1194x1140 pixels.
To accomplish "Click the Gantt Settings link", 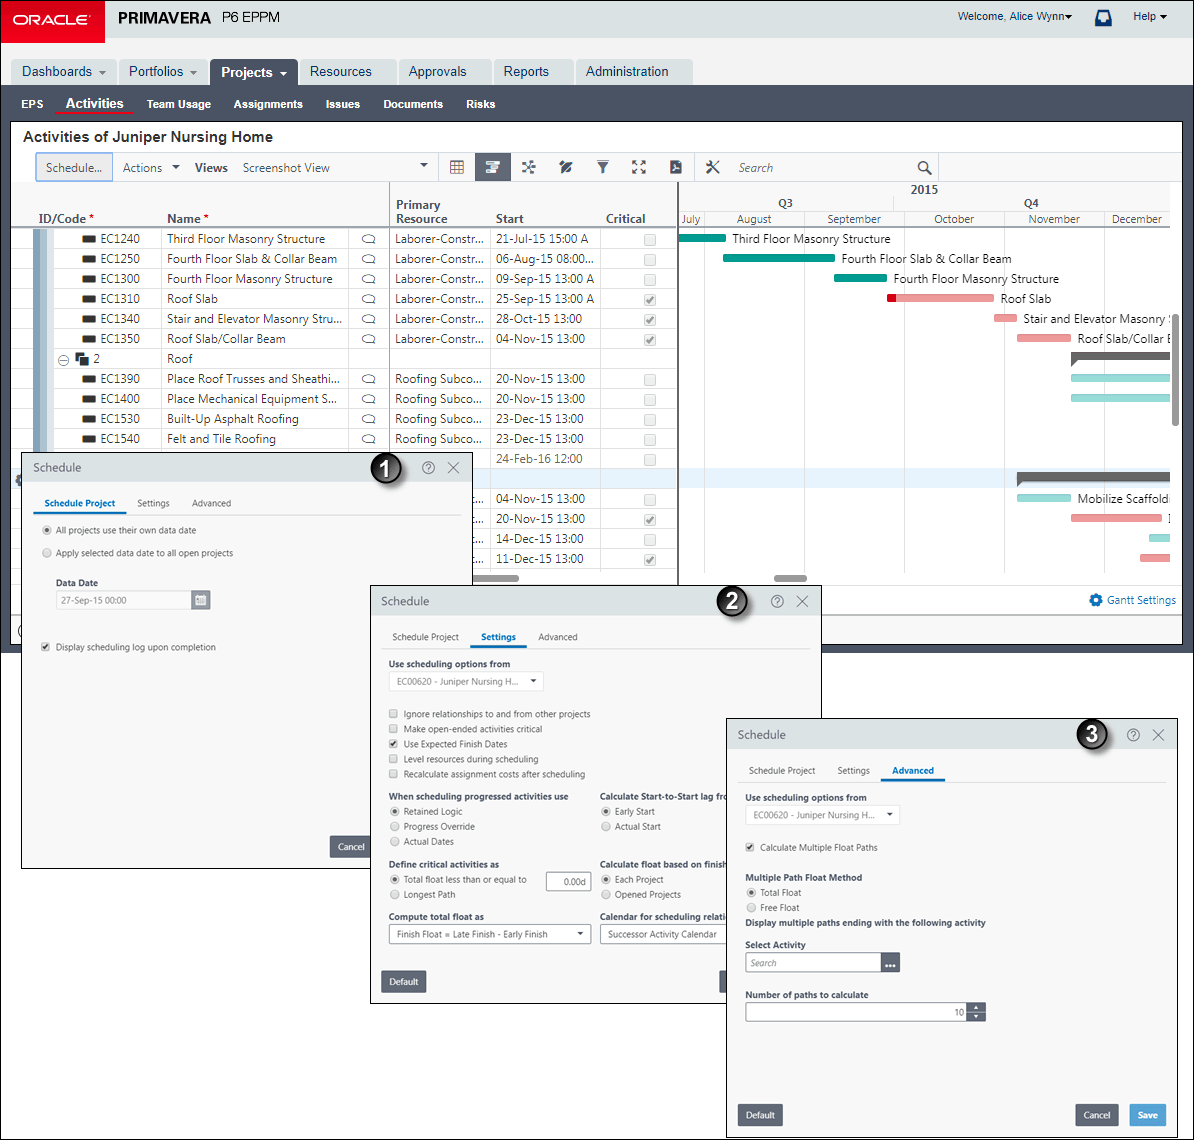I will pos(1141,600).
